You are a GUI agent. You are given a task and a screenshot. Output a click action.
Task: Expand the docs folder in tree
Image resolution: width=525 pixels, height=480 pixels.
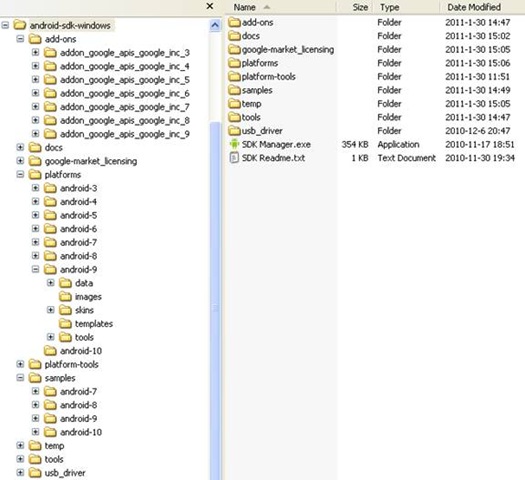pos(20,147)
